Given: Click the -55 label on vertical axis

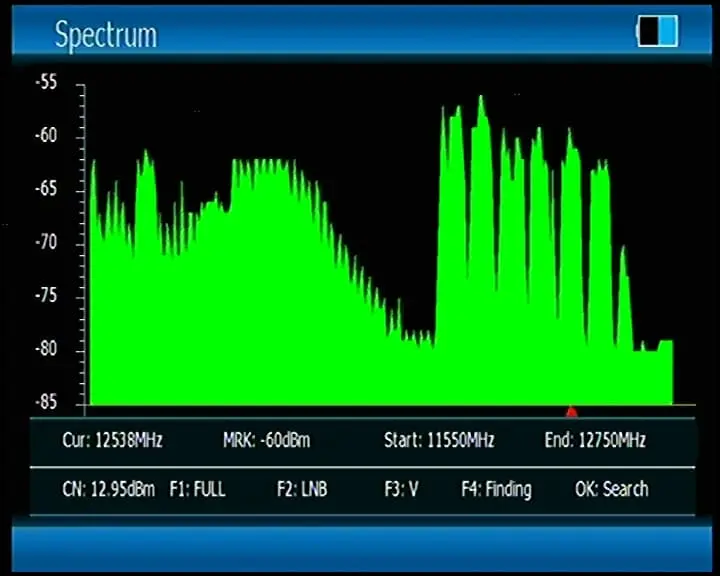Looking at the screenshot, I should click(x=46, y=83).
